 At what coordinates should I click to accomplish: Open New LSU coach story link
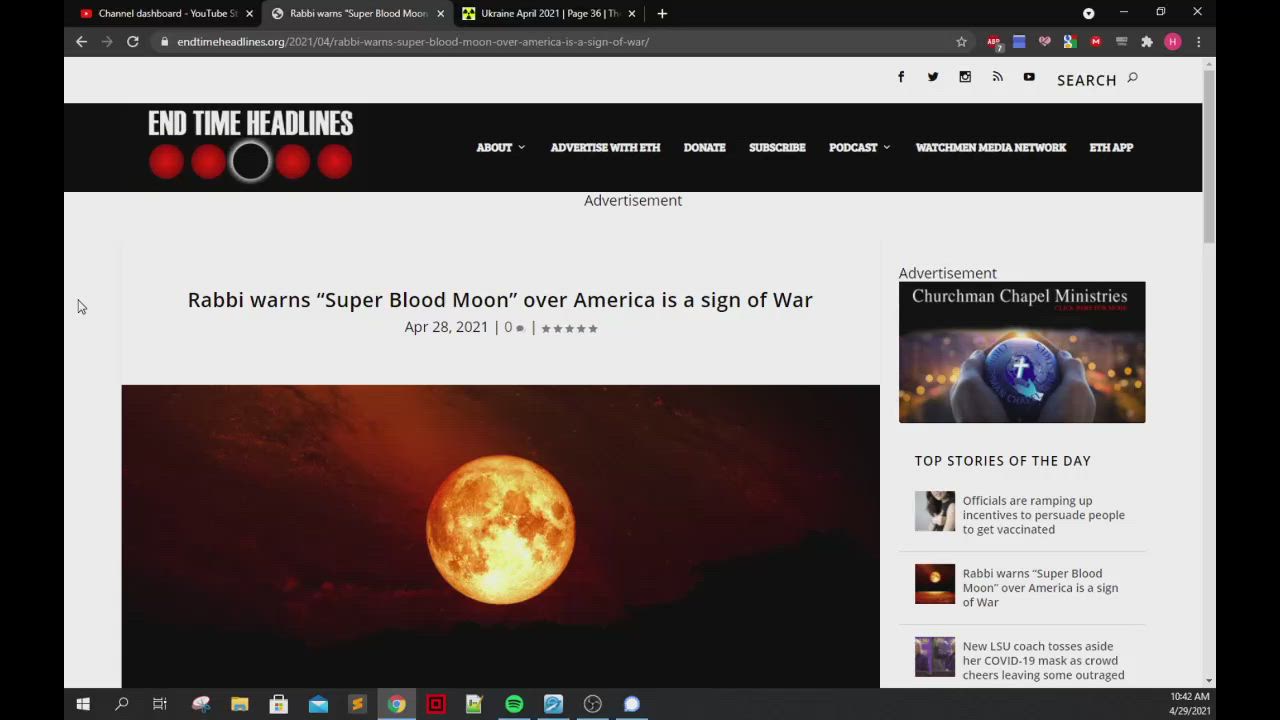(1043, 661)
